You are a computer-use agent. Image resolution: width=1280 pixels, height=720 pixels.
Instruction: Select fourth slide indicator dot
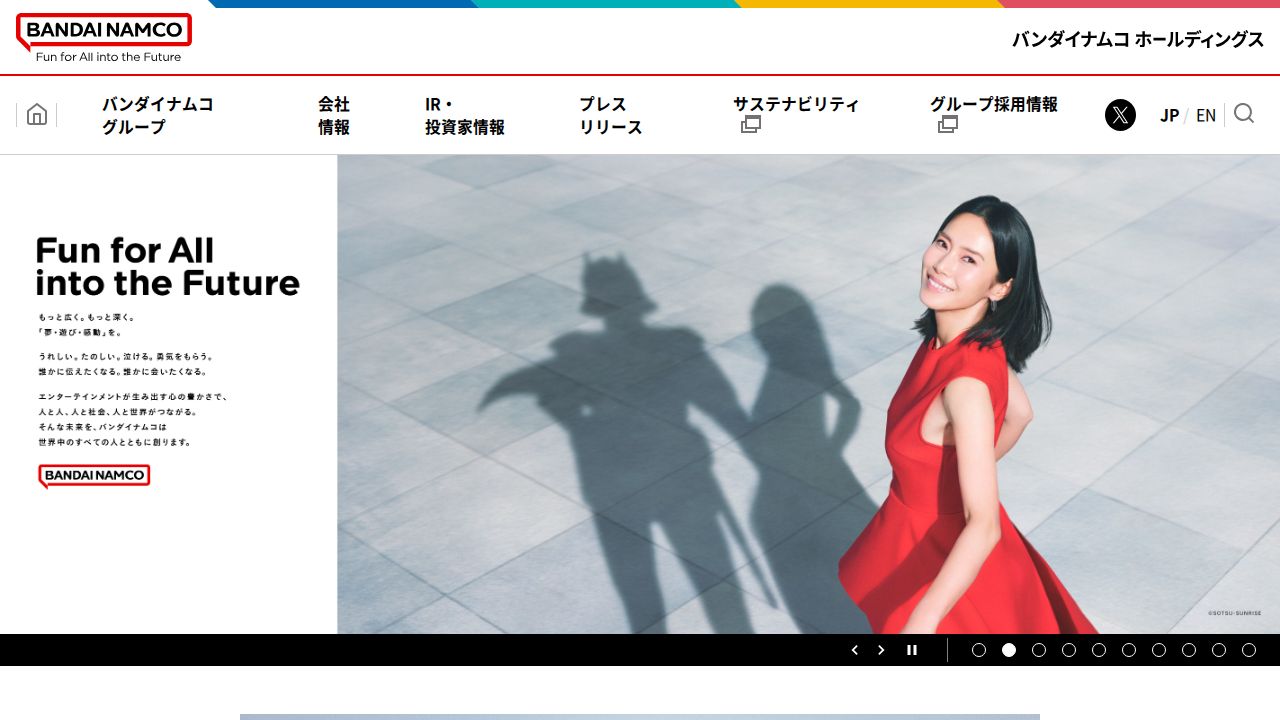point(1069,650)
